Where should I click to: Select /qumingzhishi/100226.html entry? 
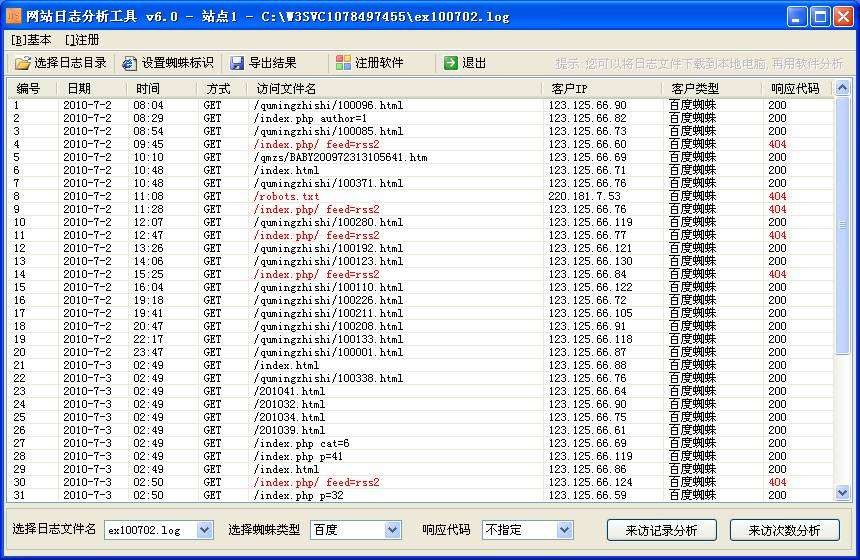(328, 301)
